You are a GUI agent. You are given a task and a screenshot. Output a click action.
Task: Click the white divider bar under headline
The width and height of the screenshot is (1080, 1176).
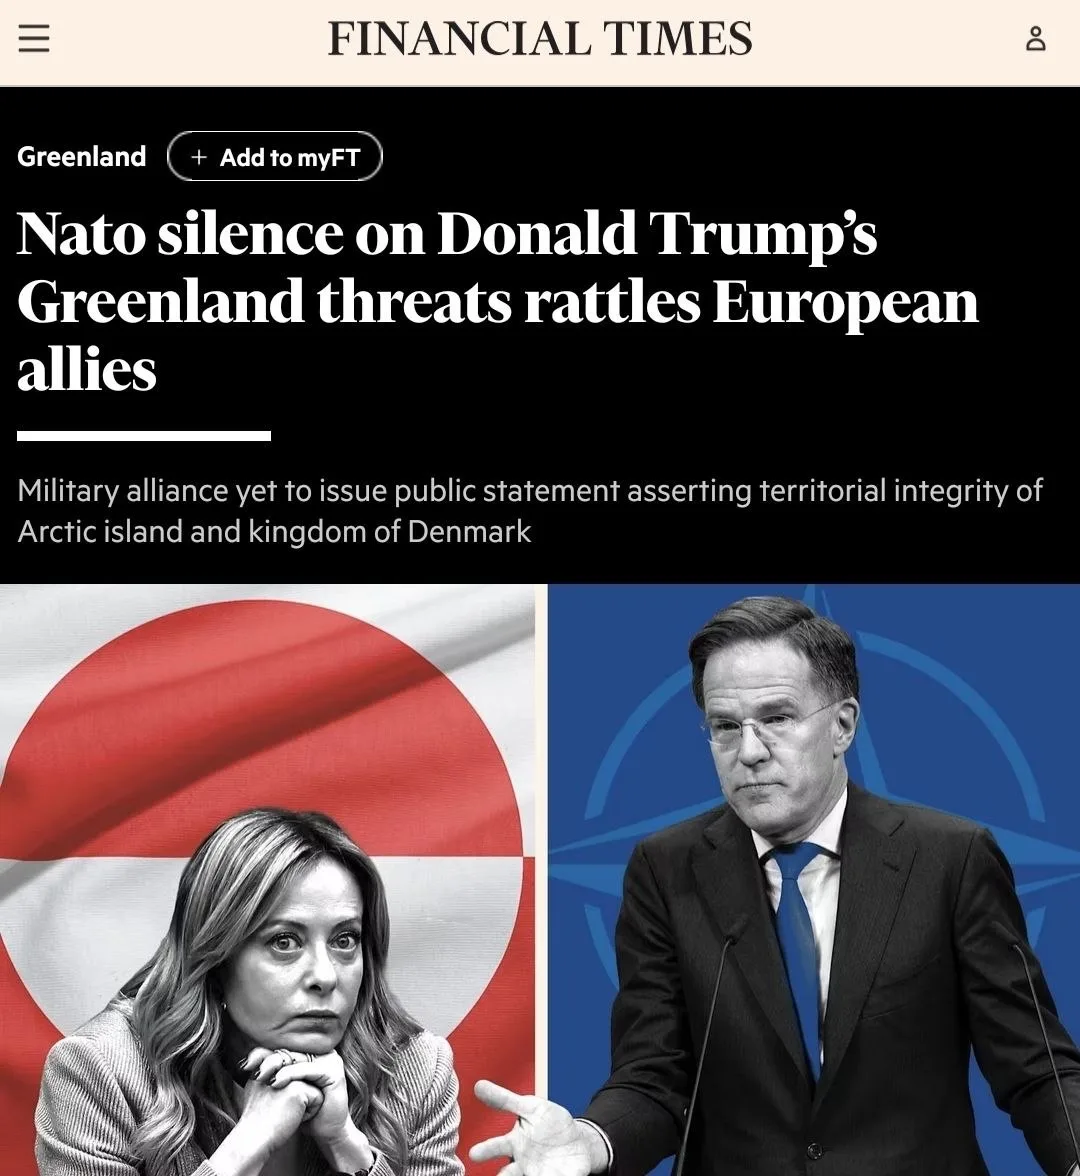coord(144,436)
